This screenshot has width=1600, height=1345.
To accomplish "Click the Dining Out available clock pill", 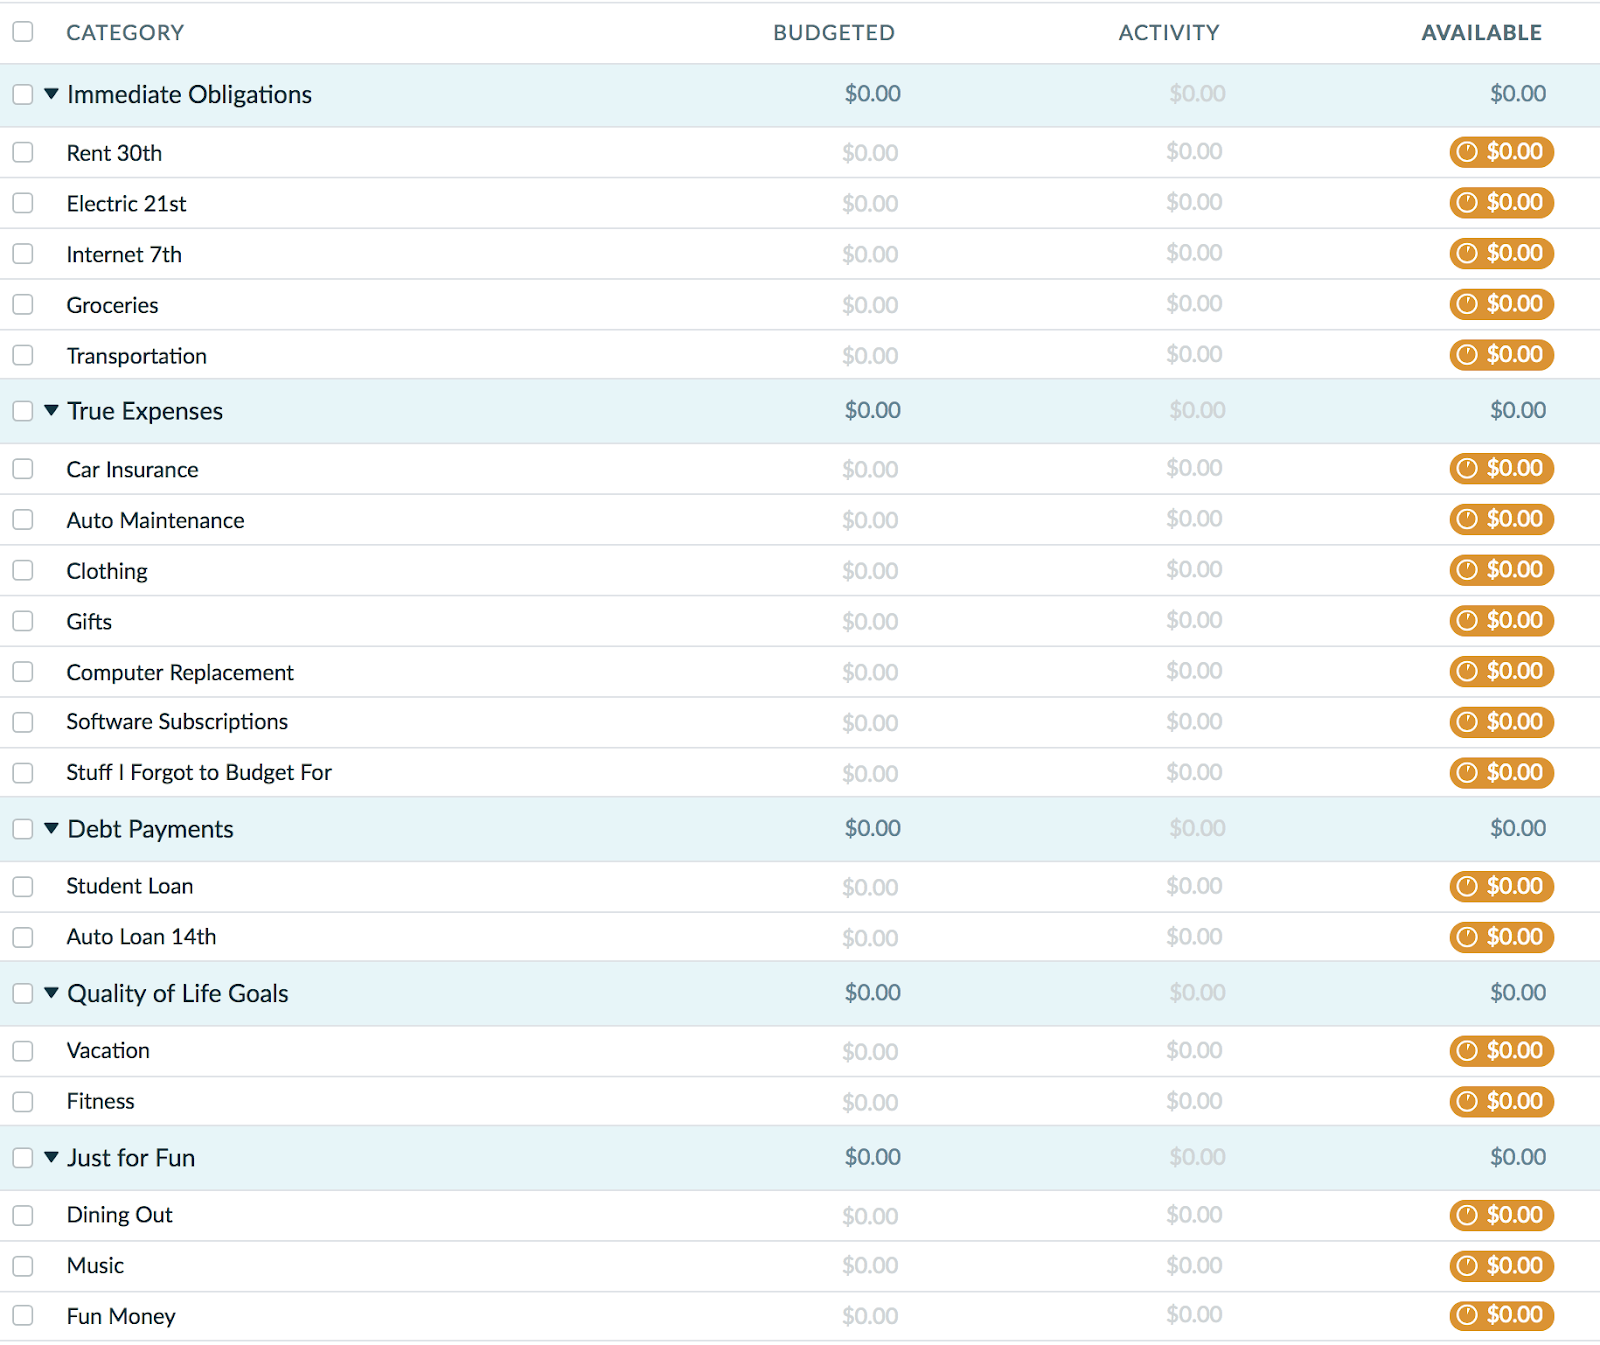I will [x=1501, y=1215].
